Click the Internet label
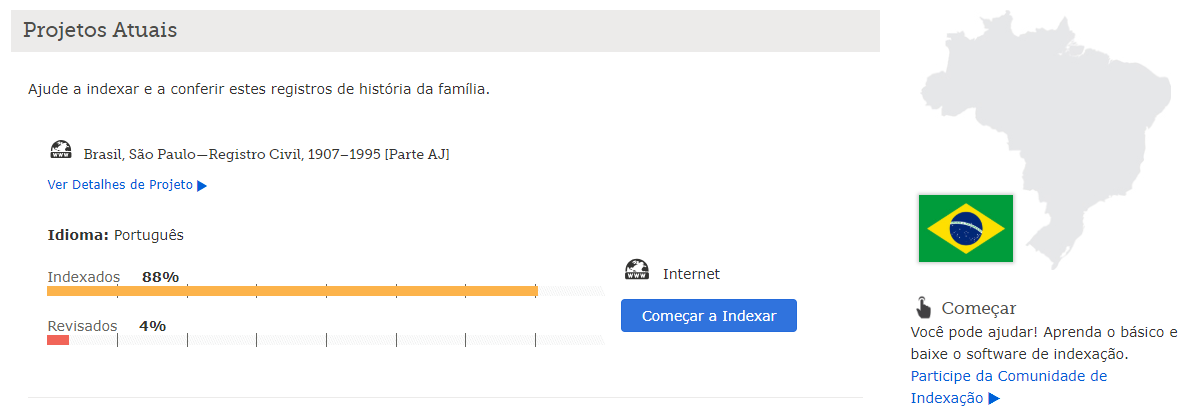The height and width of the screenshot is (415, 1190). point(691,274)
